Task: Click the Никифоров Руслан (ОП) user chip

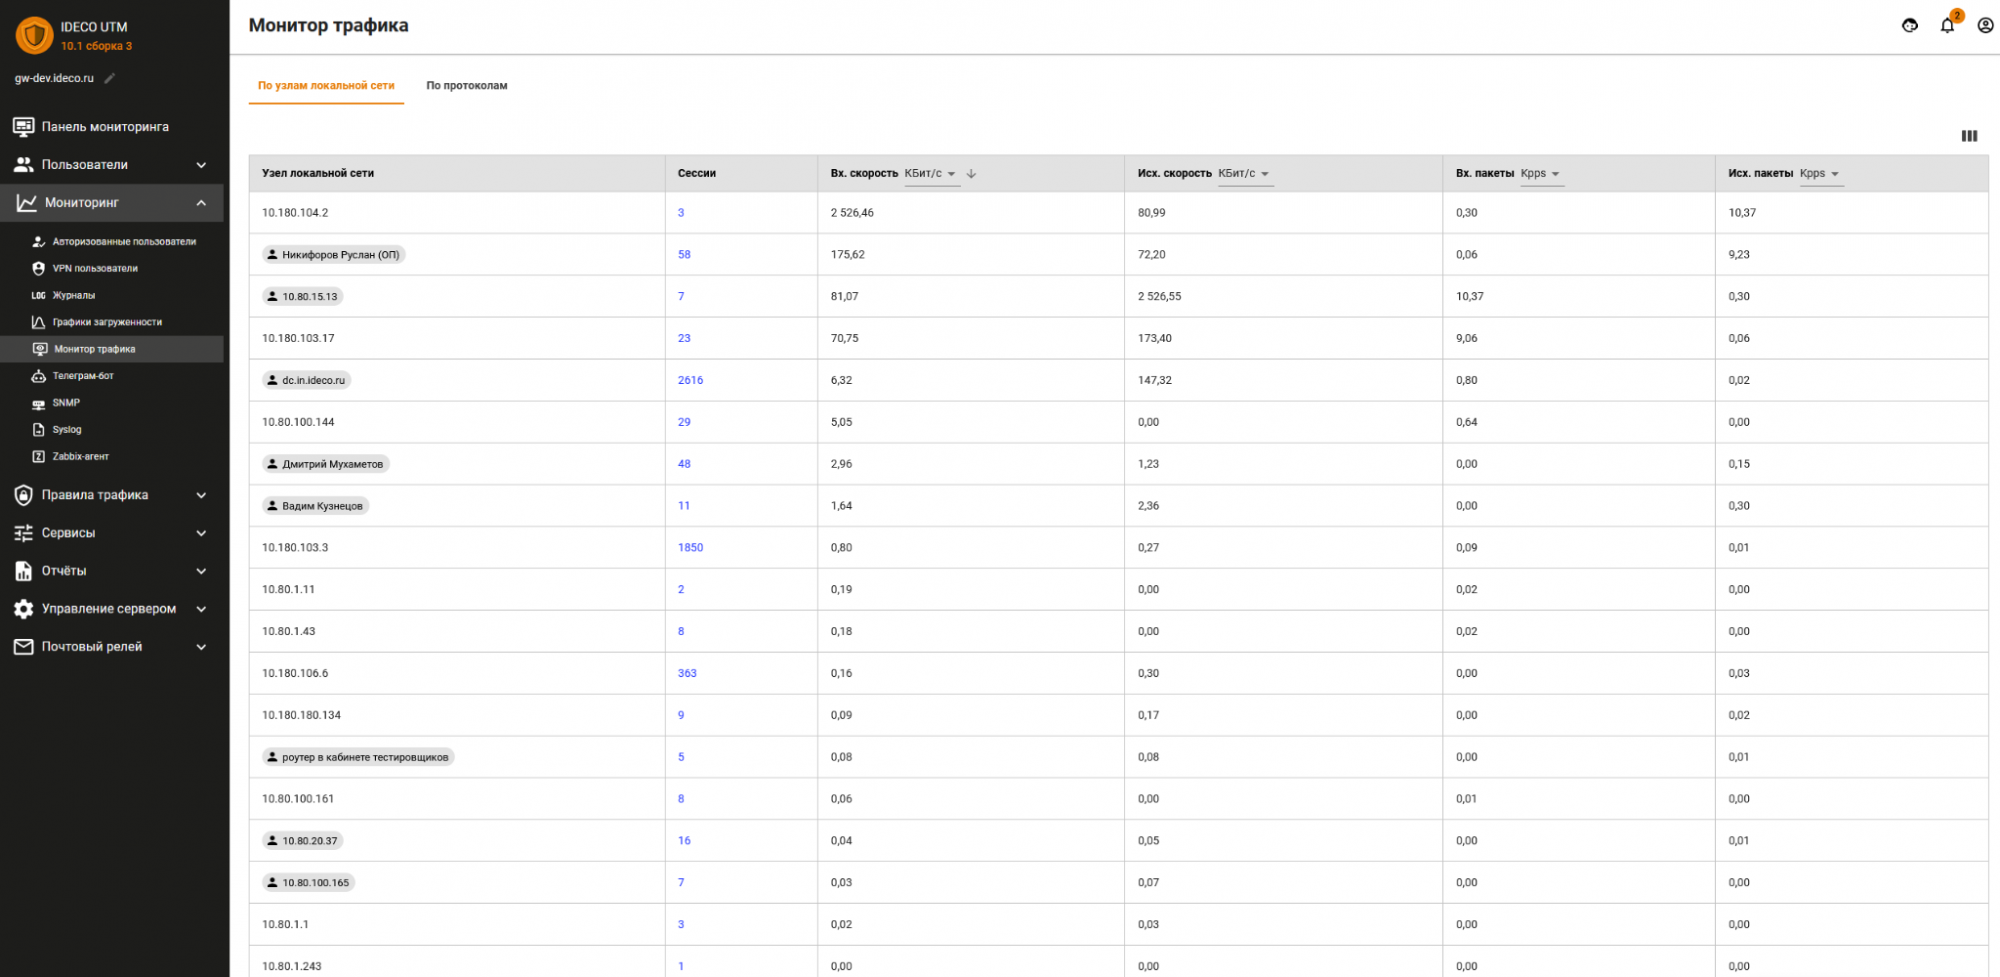Action: tap(334, 255)
